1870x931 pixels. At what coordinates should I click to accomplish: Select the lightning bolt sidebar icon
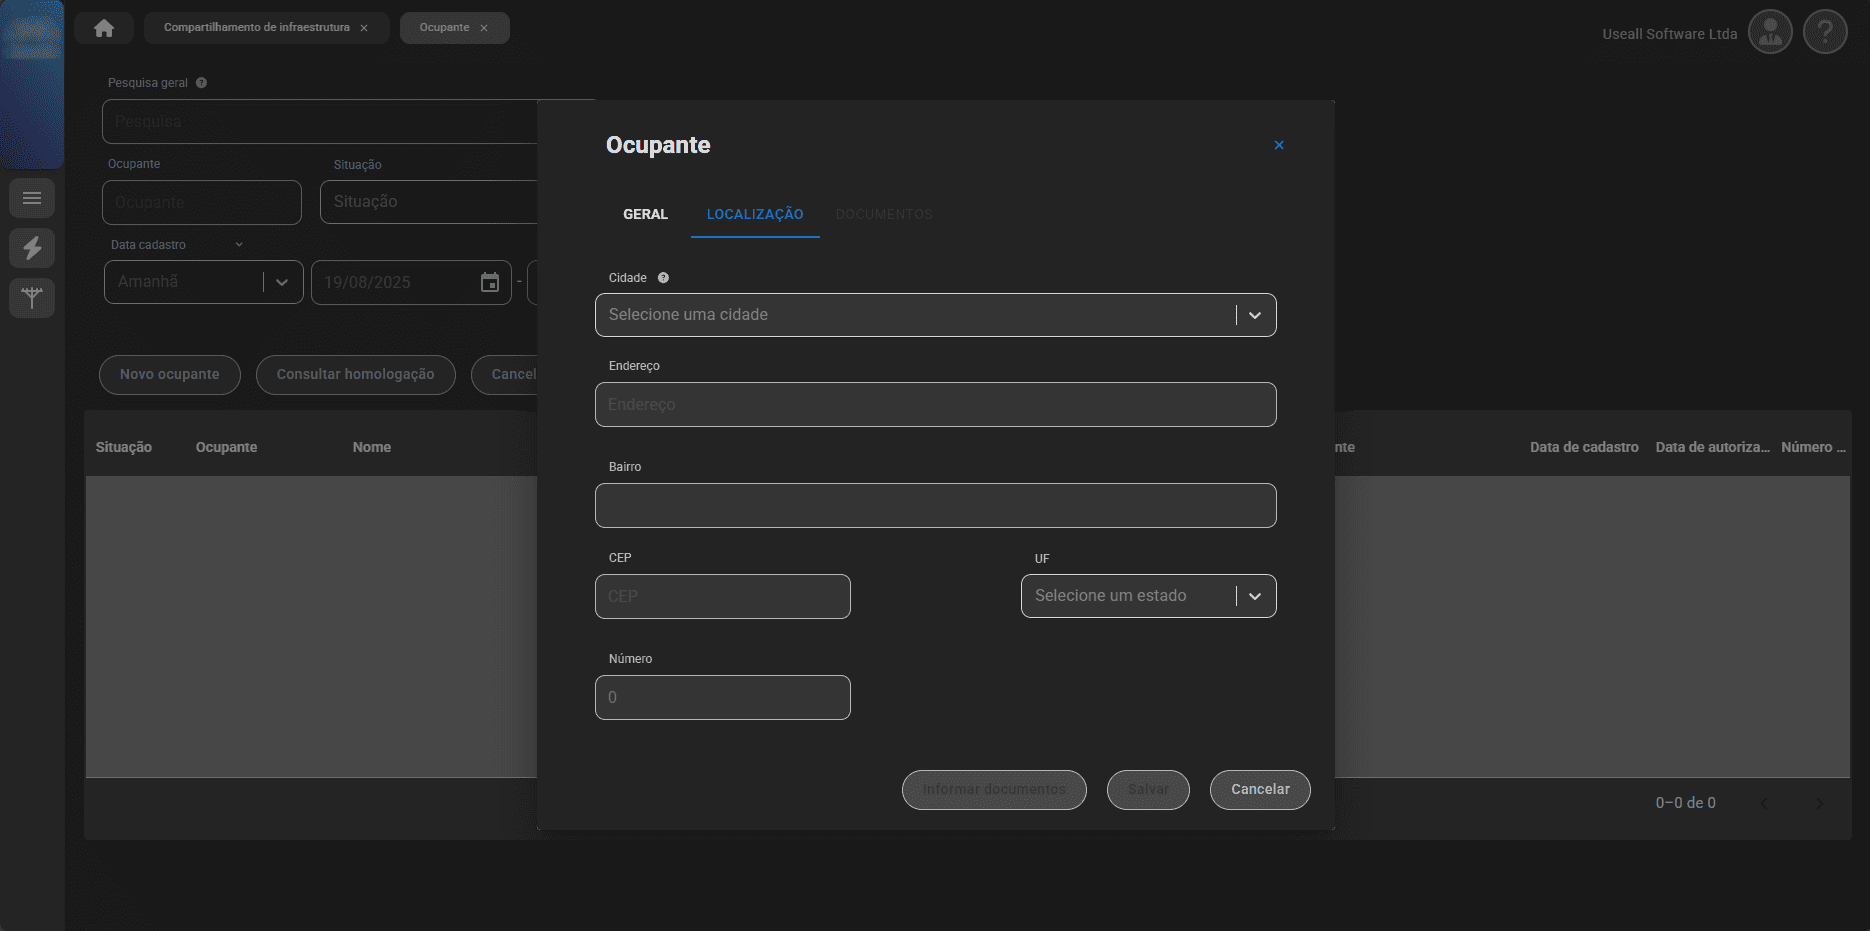32,248
